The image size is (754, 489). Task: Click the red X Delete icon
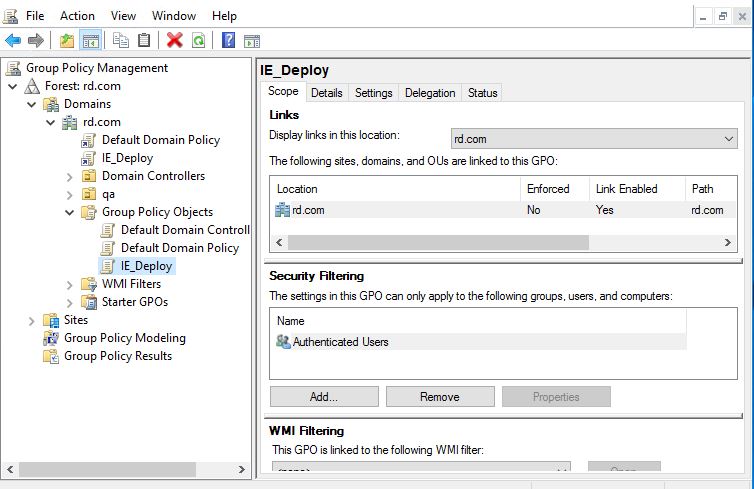tap(175, 40)
